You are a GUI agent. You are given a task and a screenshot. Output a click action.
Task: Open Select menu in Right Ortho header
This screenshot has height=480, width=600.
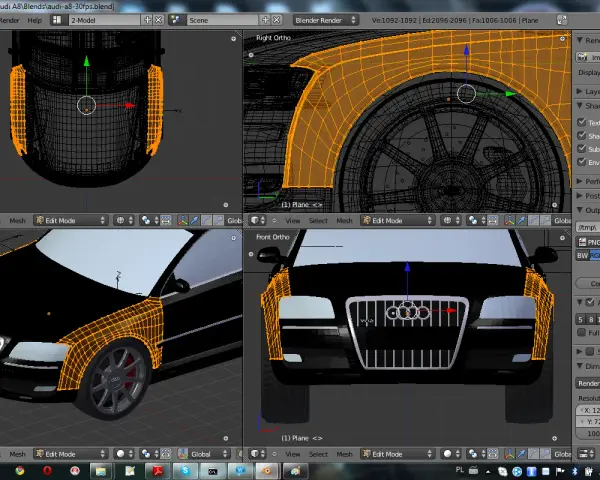[x=318, y=220]
